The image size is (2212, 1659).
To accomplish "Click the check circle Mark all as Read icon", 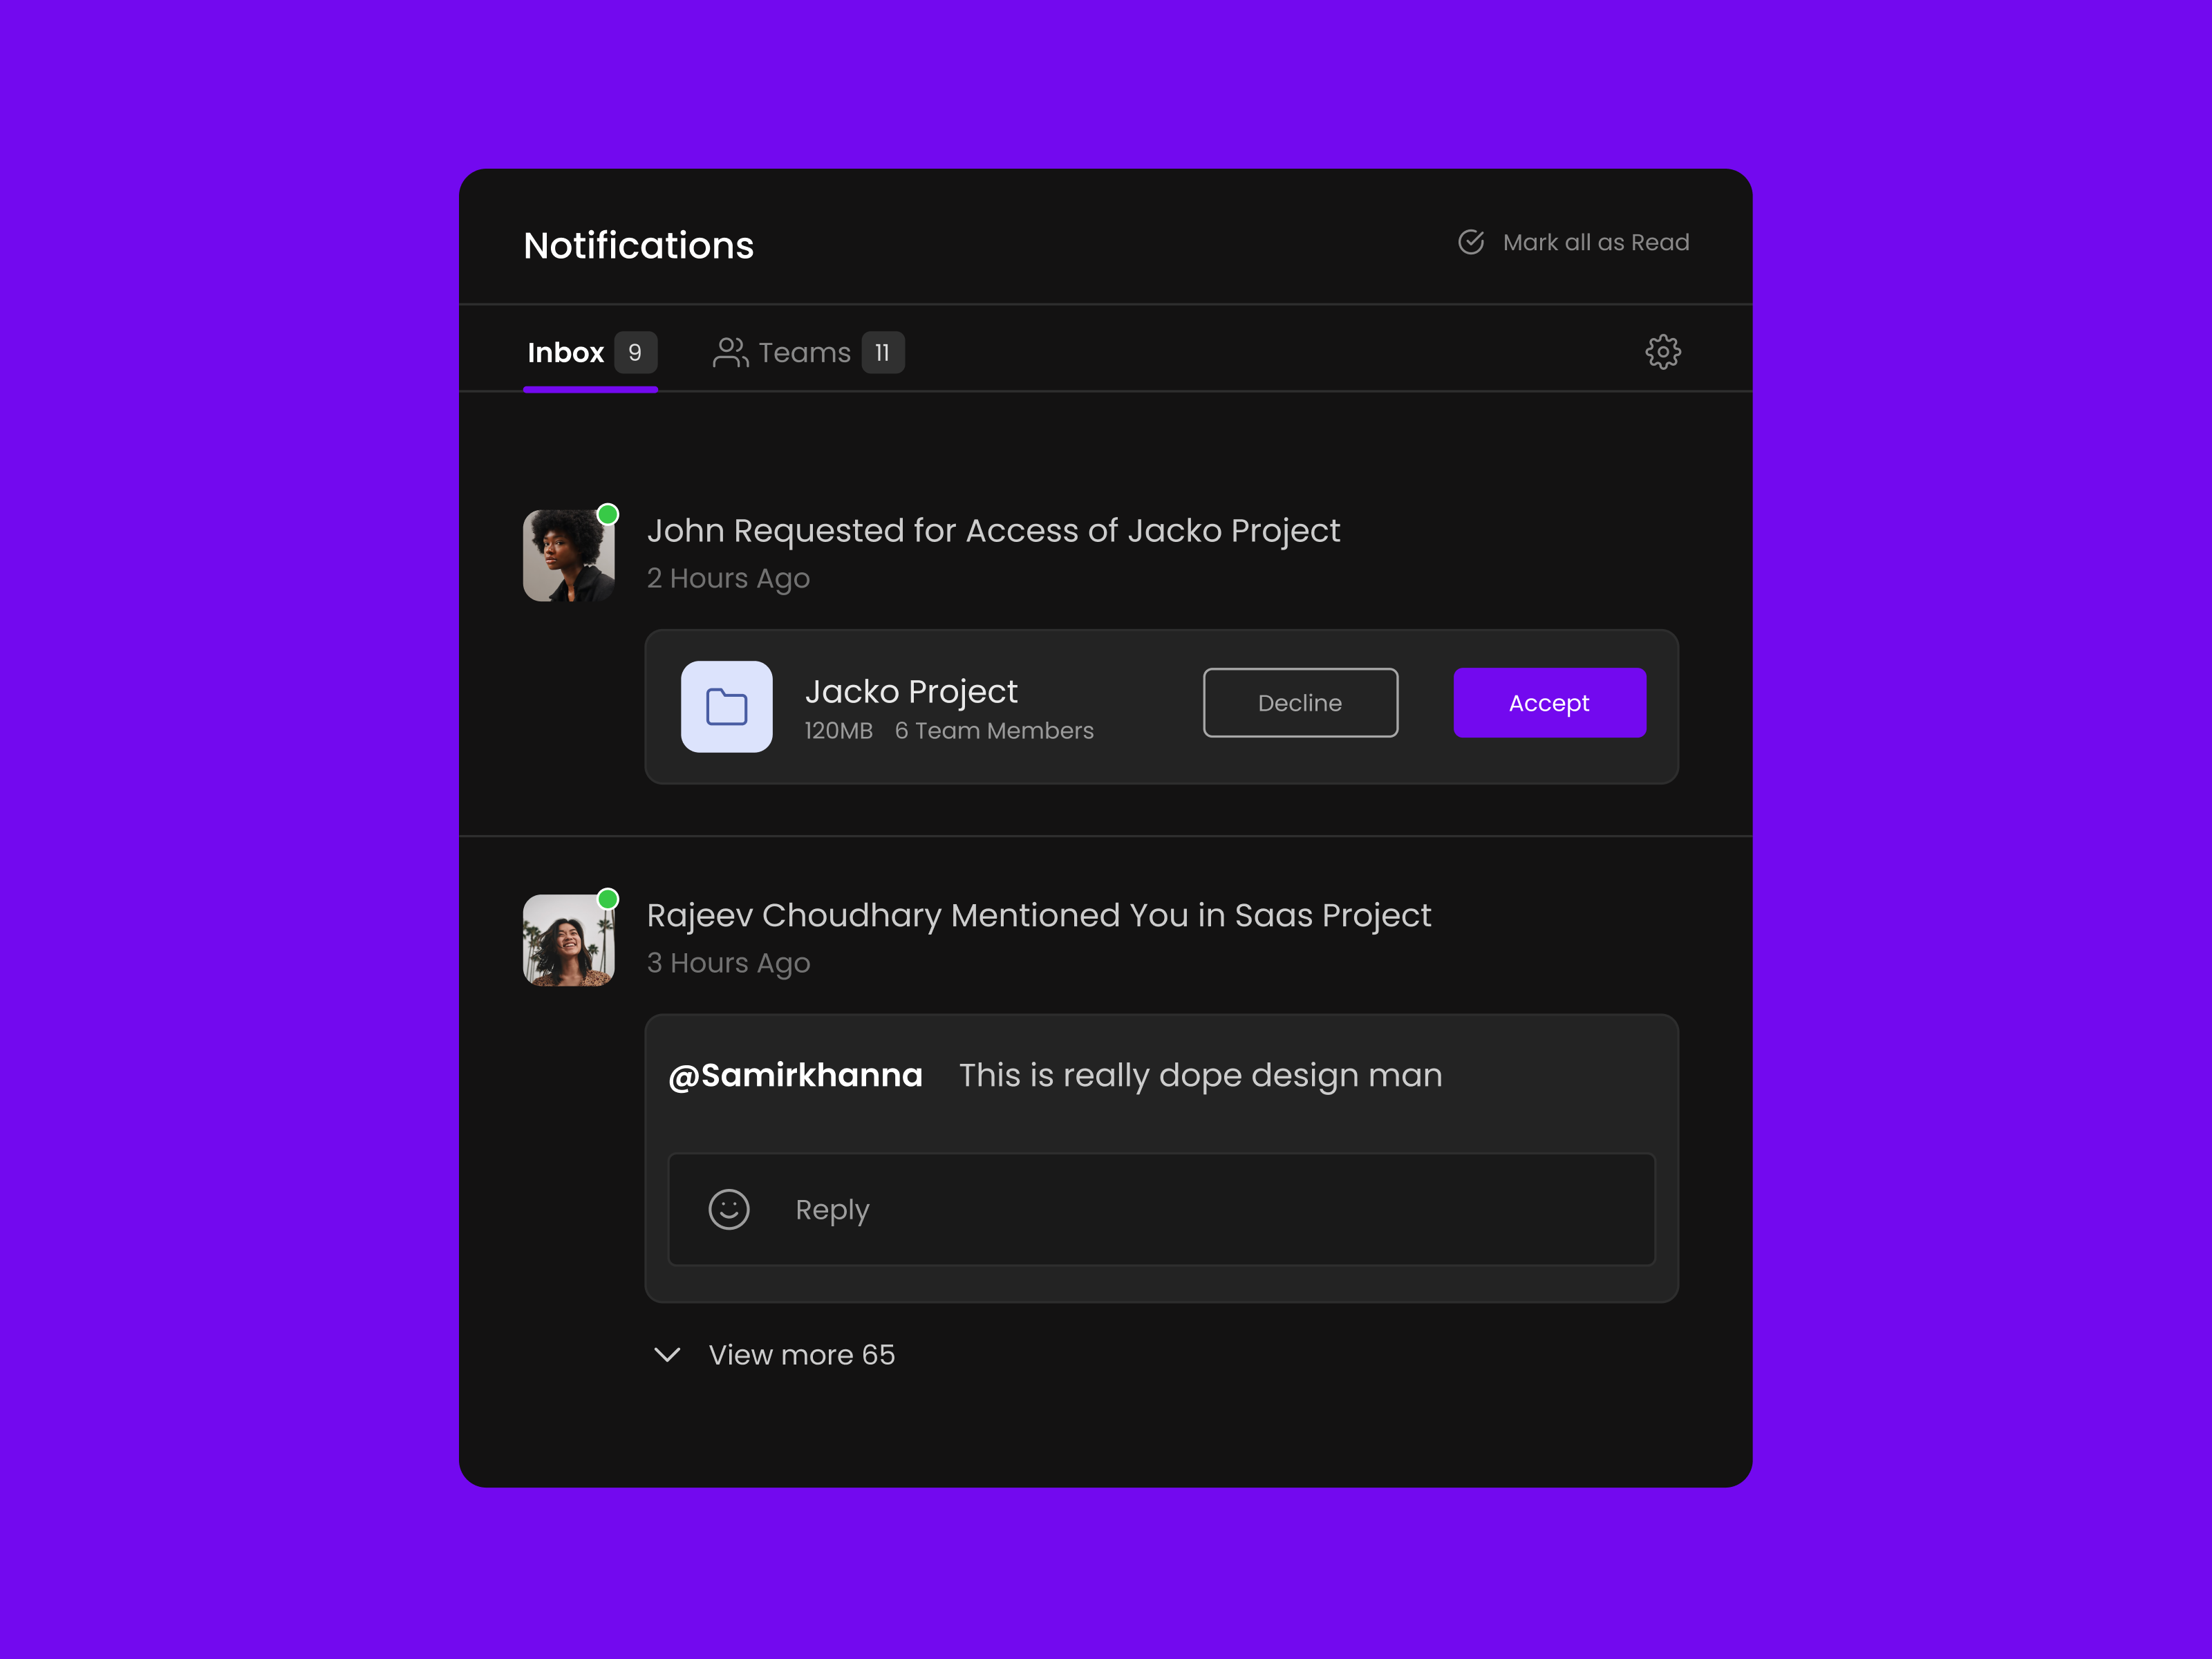I will coord(1472,242).
